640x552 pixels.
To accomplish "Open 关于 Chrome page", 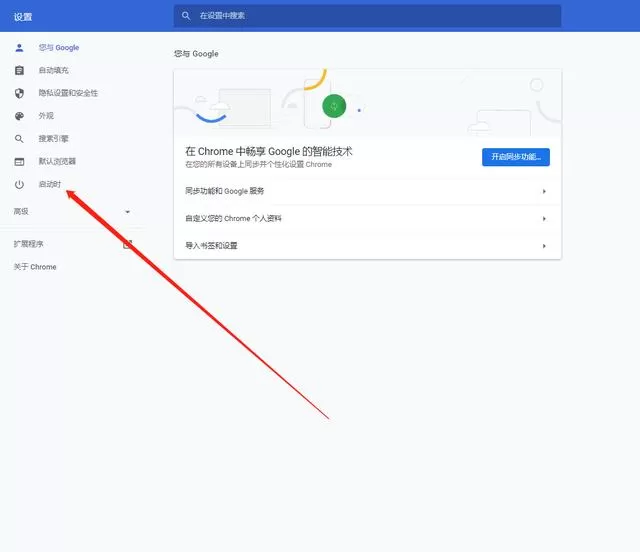I will click(x=35, y=267).
